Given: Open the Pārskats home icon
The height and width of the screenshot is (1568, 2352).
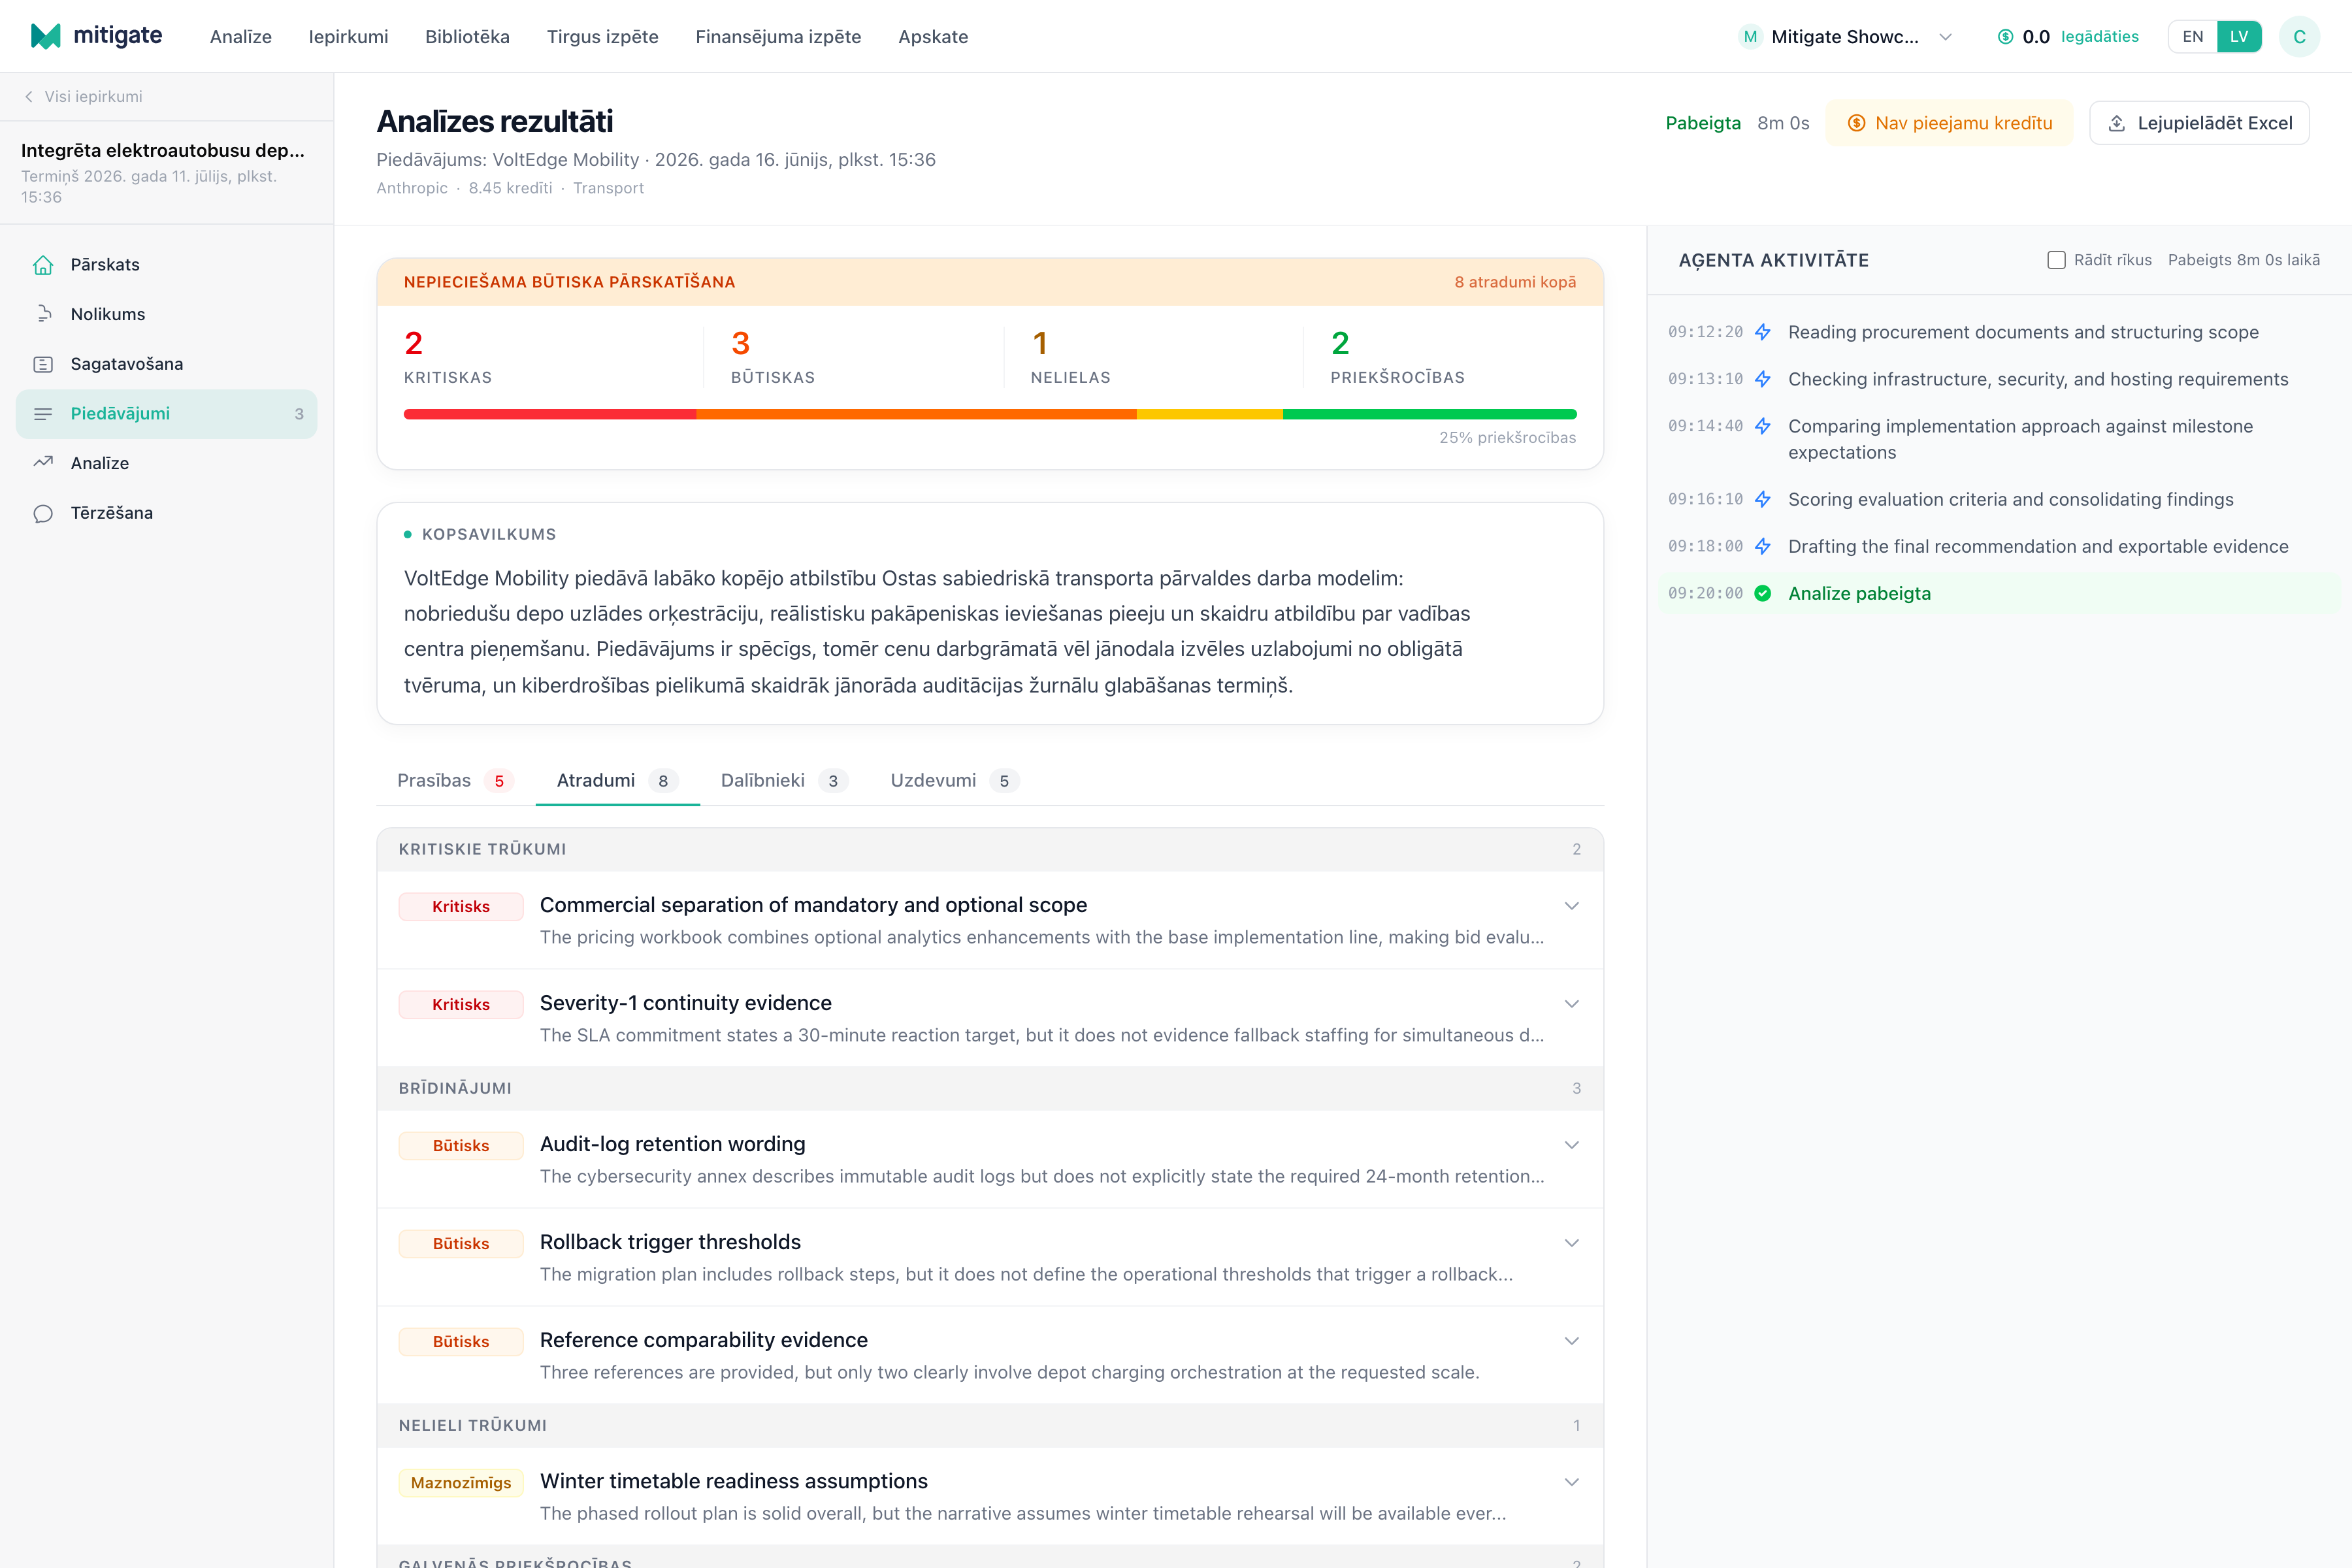Looking at the screenshot, I should coord(43,265).
